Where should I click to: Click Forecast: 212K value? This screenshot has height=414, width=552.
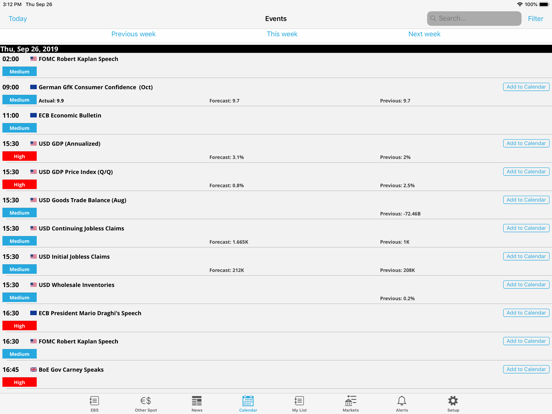227,270
